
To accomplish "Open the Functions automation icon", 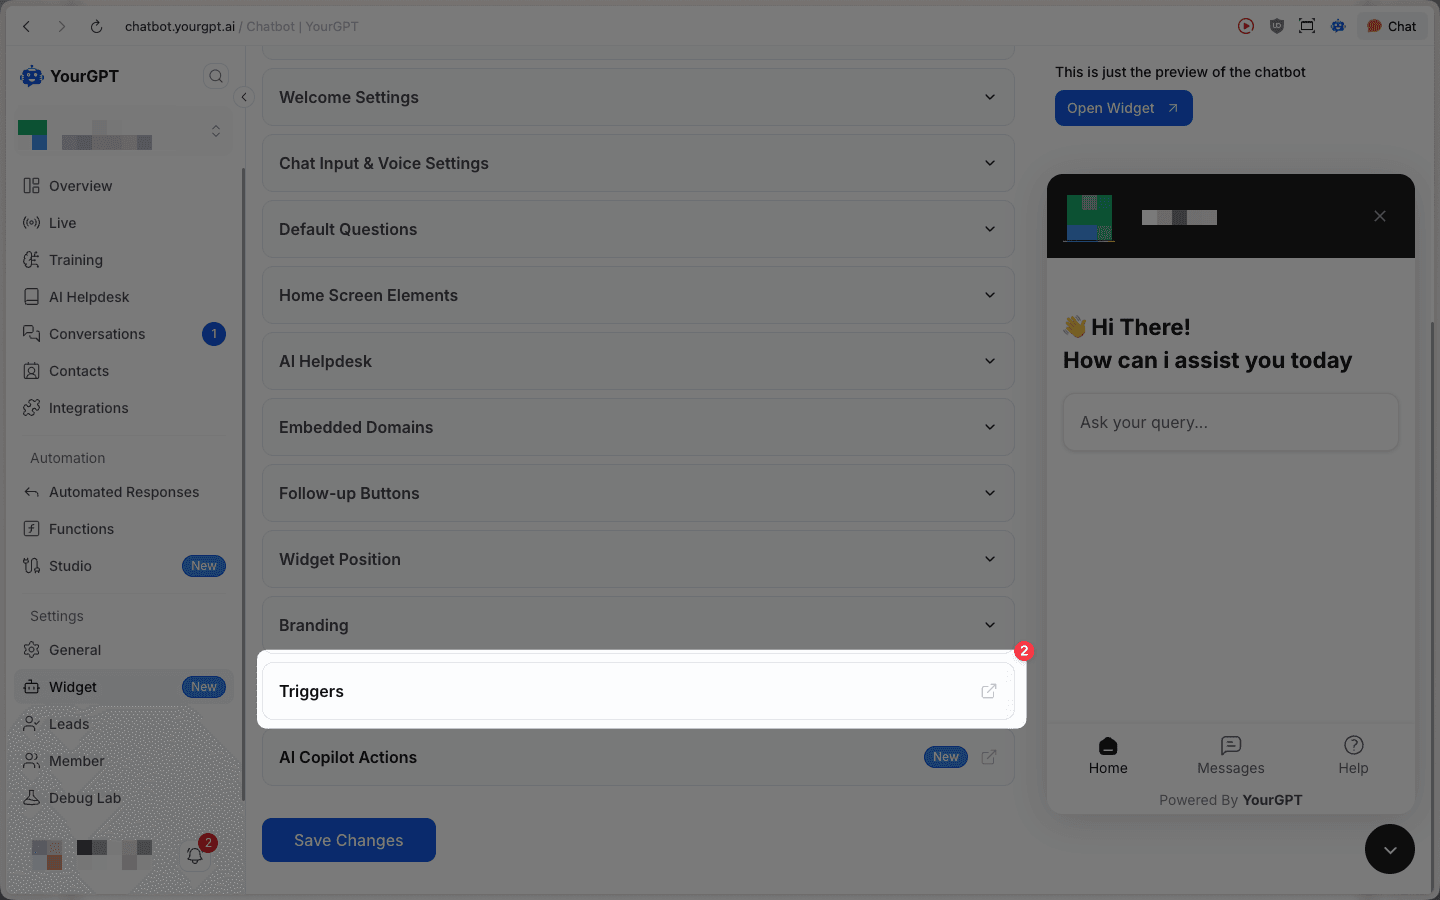I will coord(31,528).
